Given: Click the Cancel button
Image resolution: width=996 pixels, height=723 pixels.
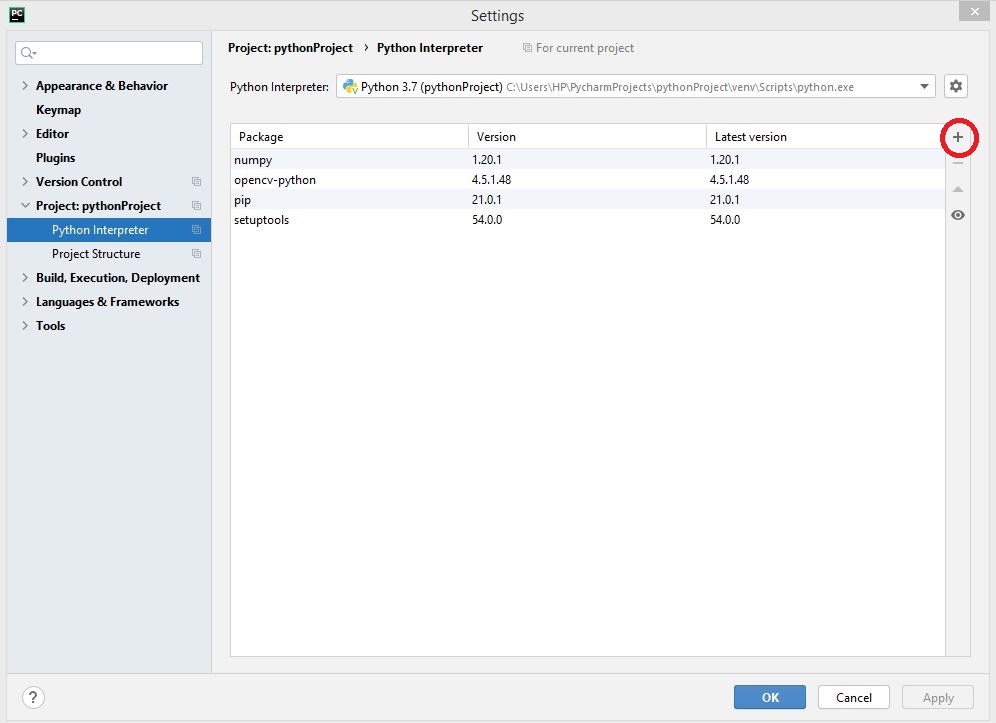Looking at the screenshot, I should (x=853, y=697).
